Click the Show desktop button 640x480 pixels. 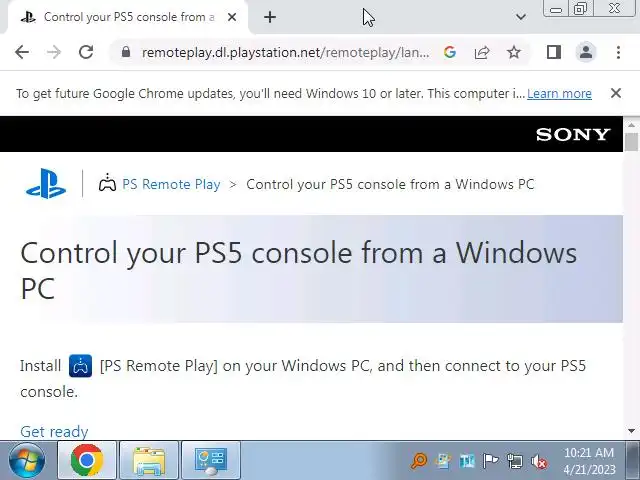635,460
